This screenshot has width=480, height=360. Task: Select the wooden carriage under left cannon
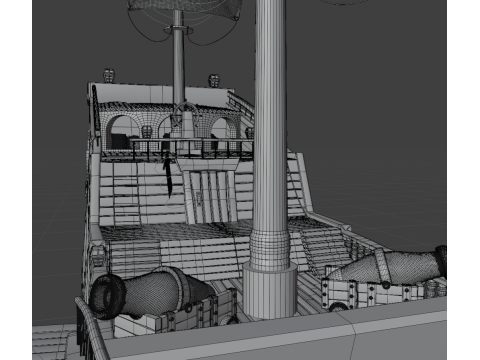pos(175,313)
